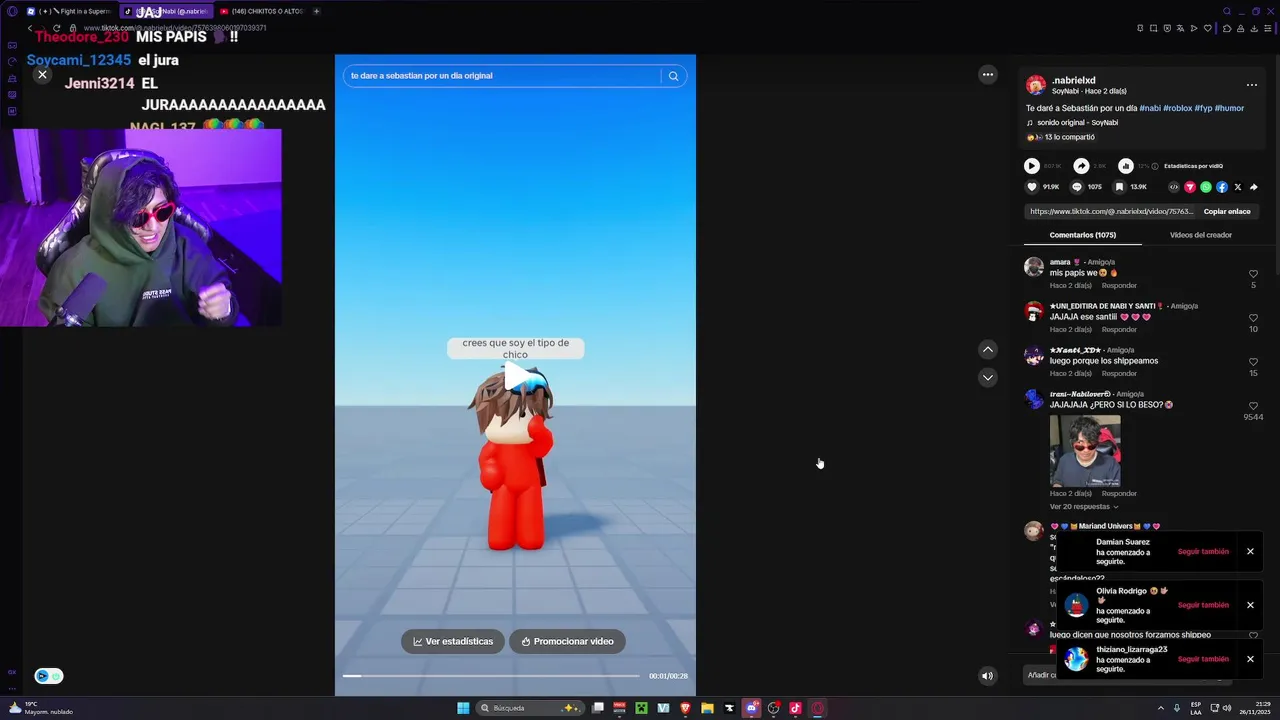1280x720 pixels.
Task: Expand Ver 20 respuestas
Action: 1084,507
